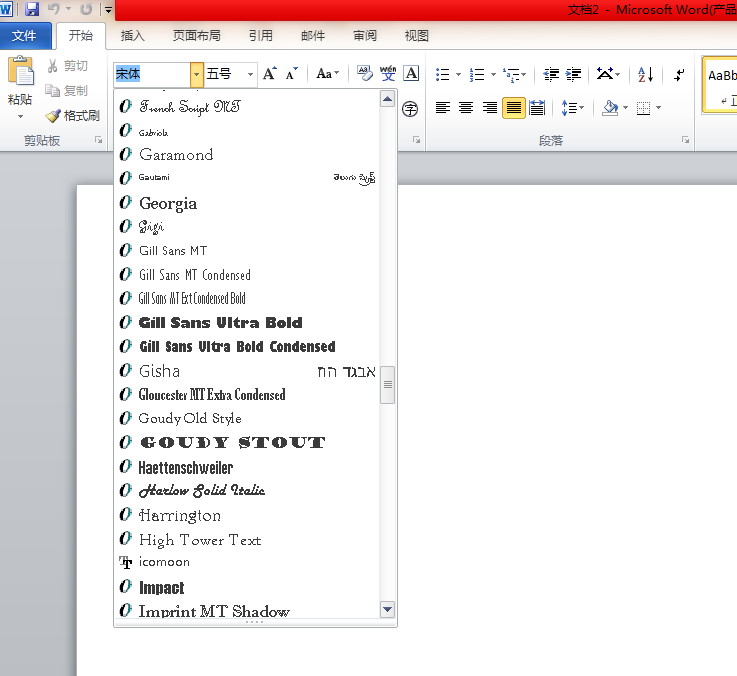Click the Save icon in quick access toolbar
The width and height of the screenshot is (737, 676).
coord(32,9)
